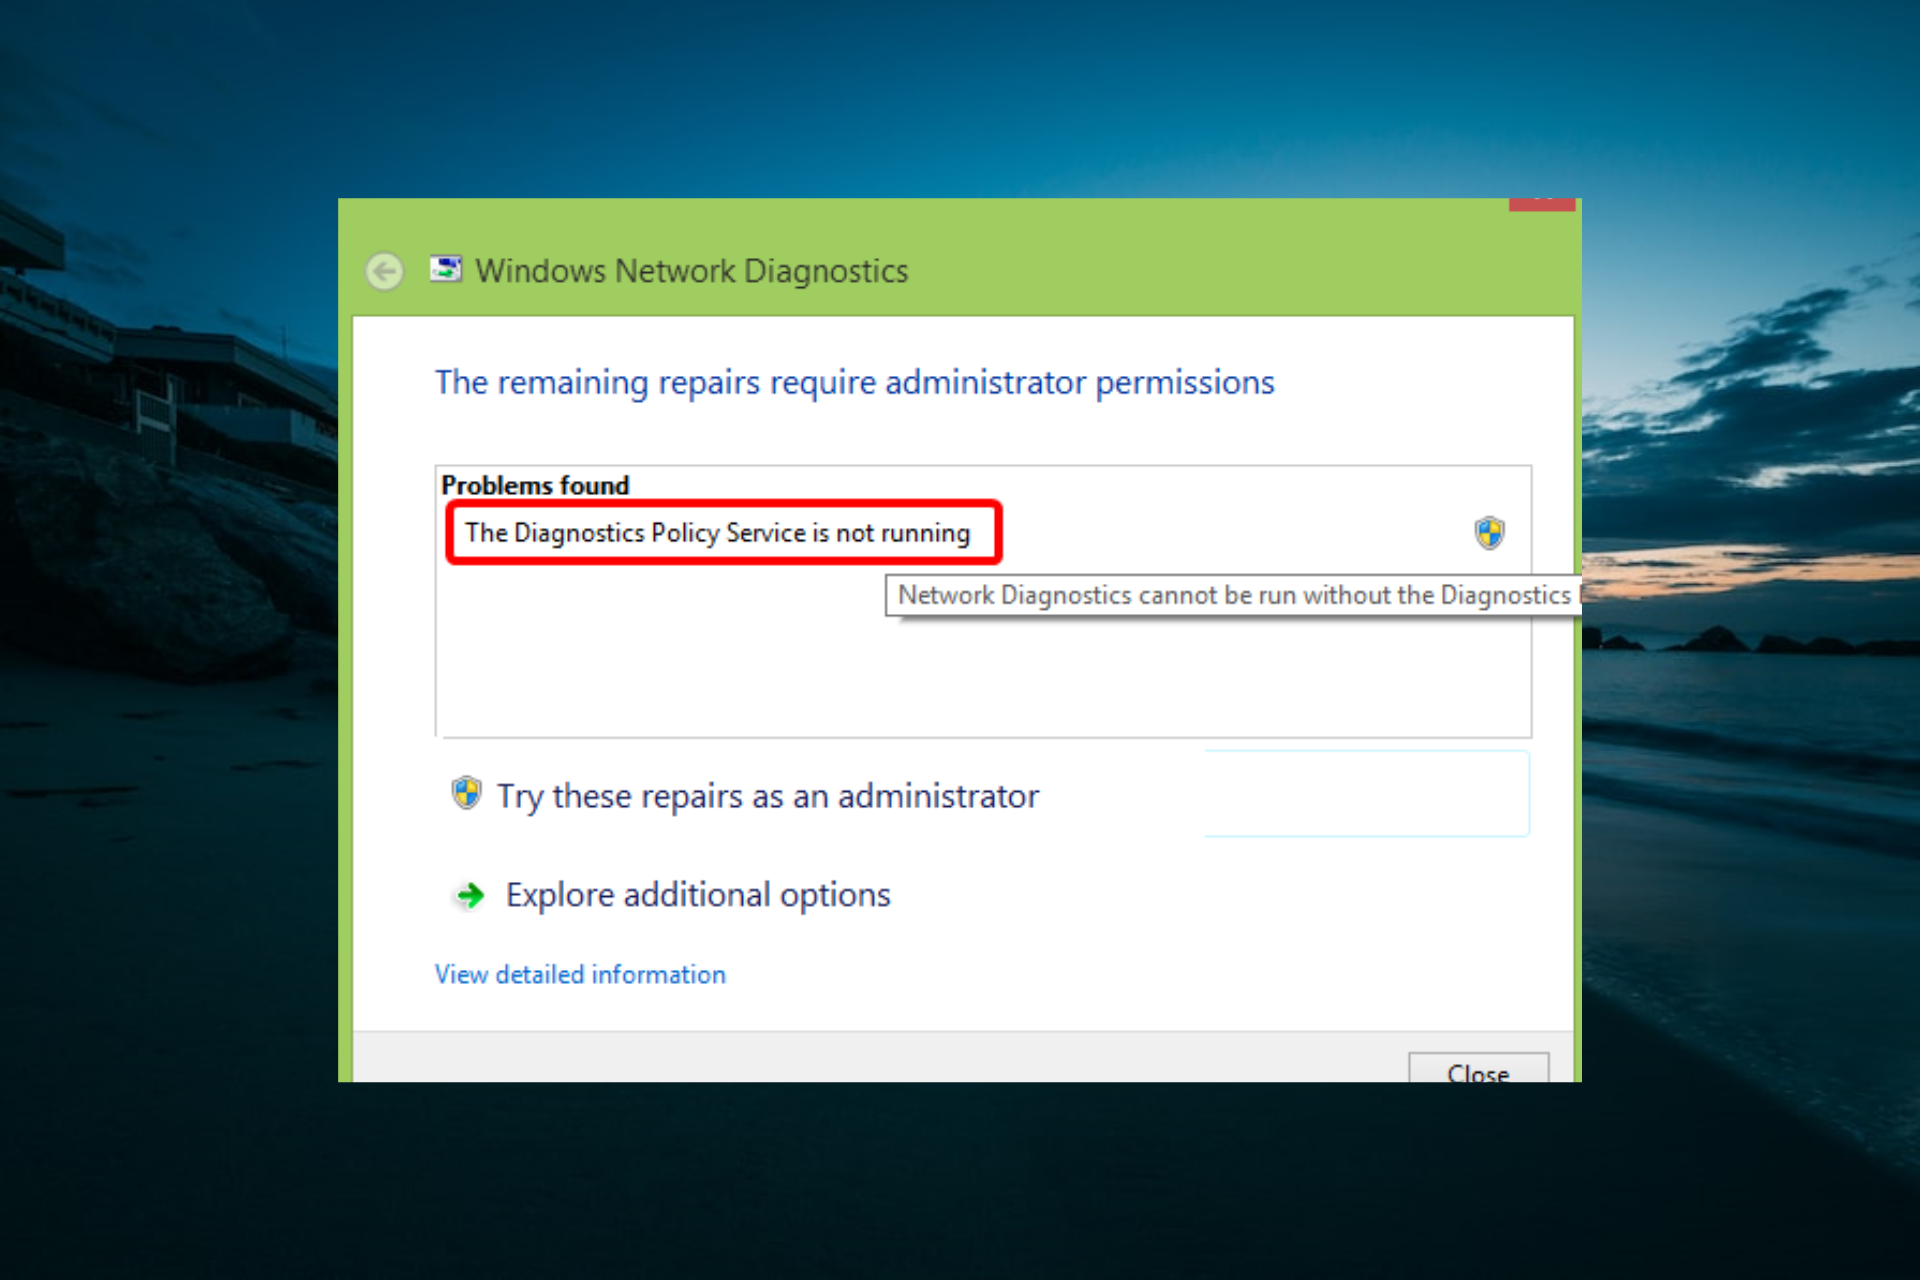This screenshot has height=1280, width=1920.
Task: Click the administrator permissions heading text
Action: coord(854,383)
